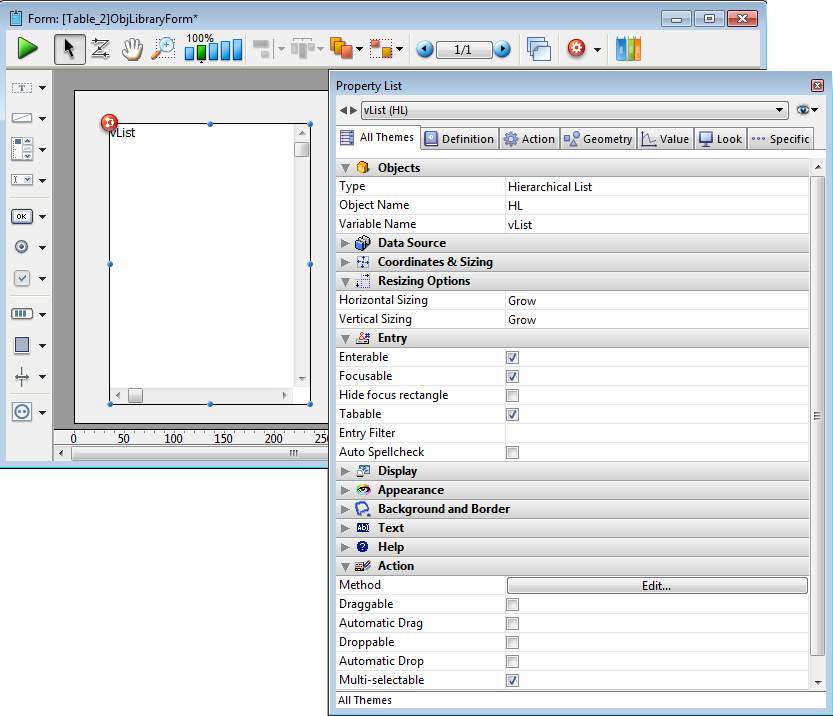Image resolution: width=833 pixels, height=716 pixels.
Task: Click the next page arrow button
Action: coord(502,49)
